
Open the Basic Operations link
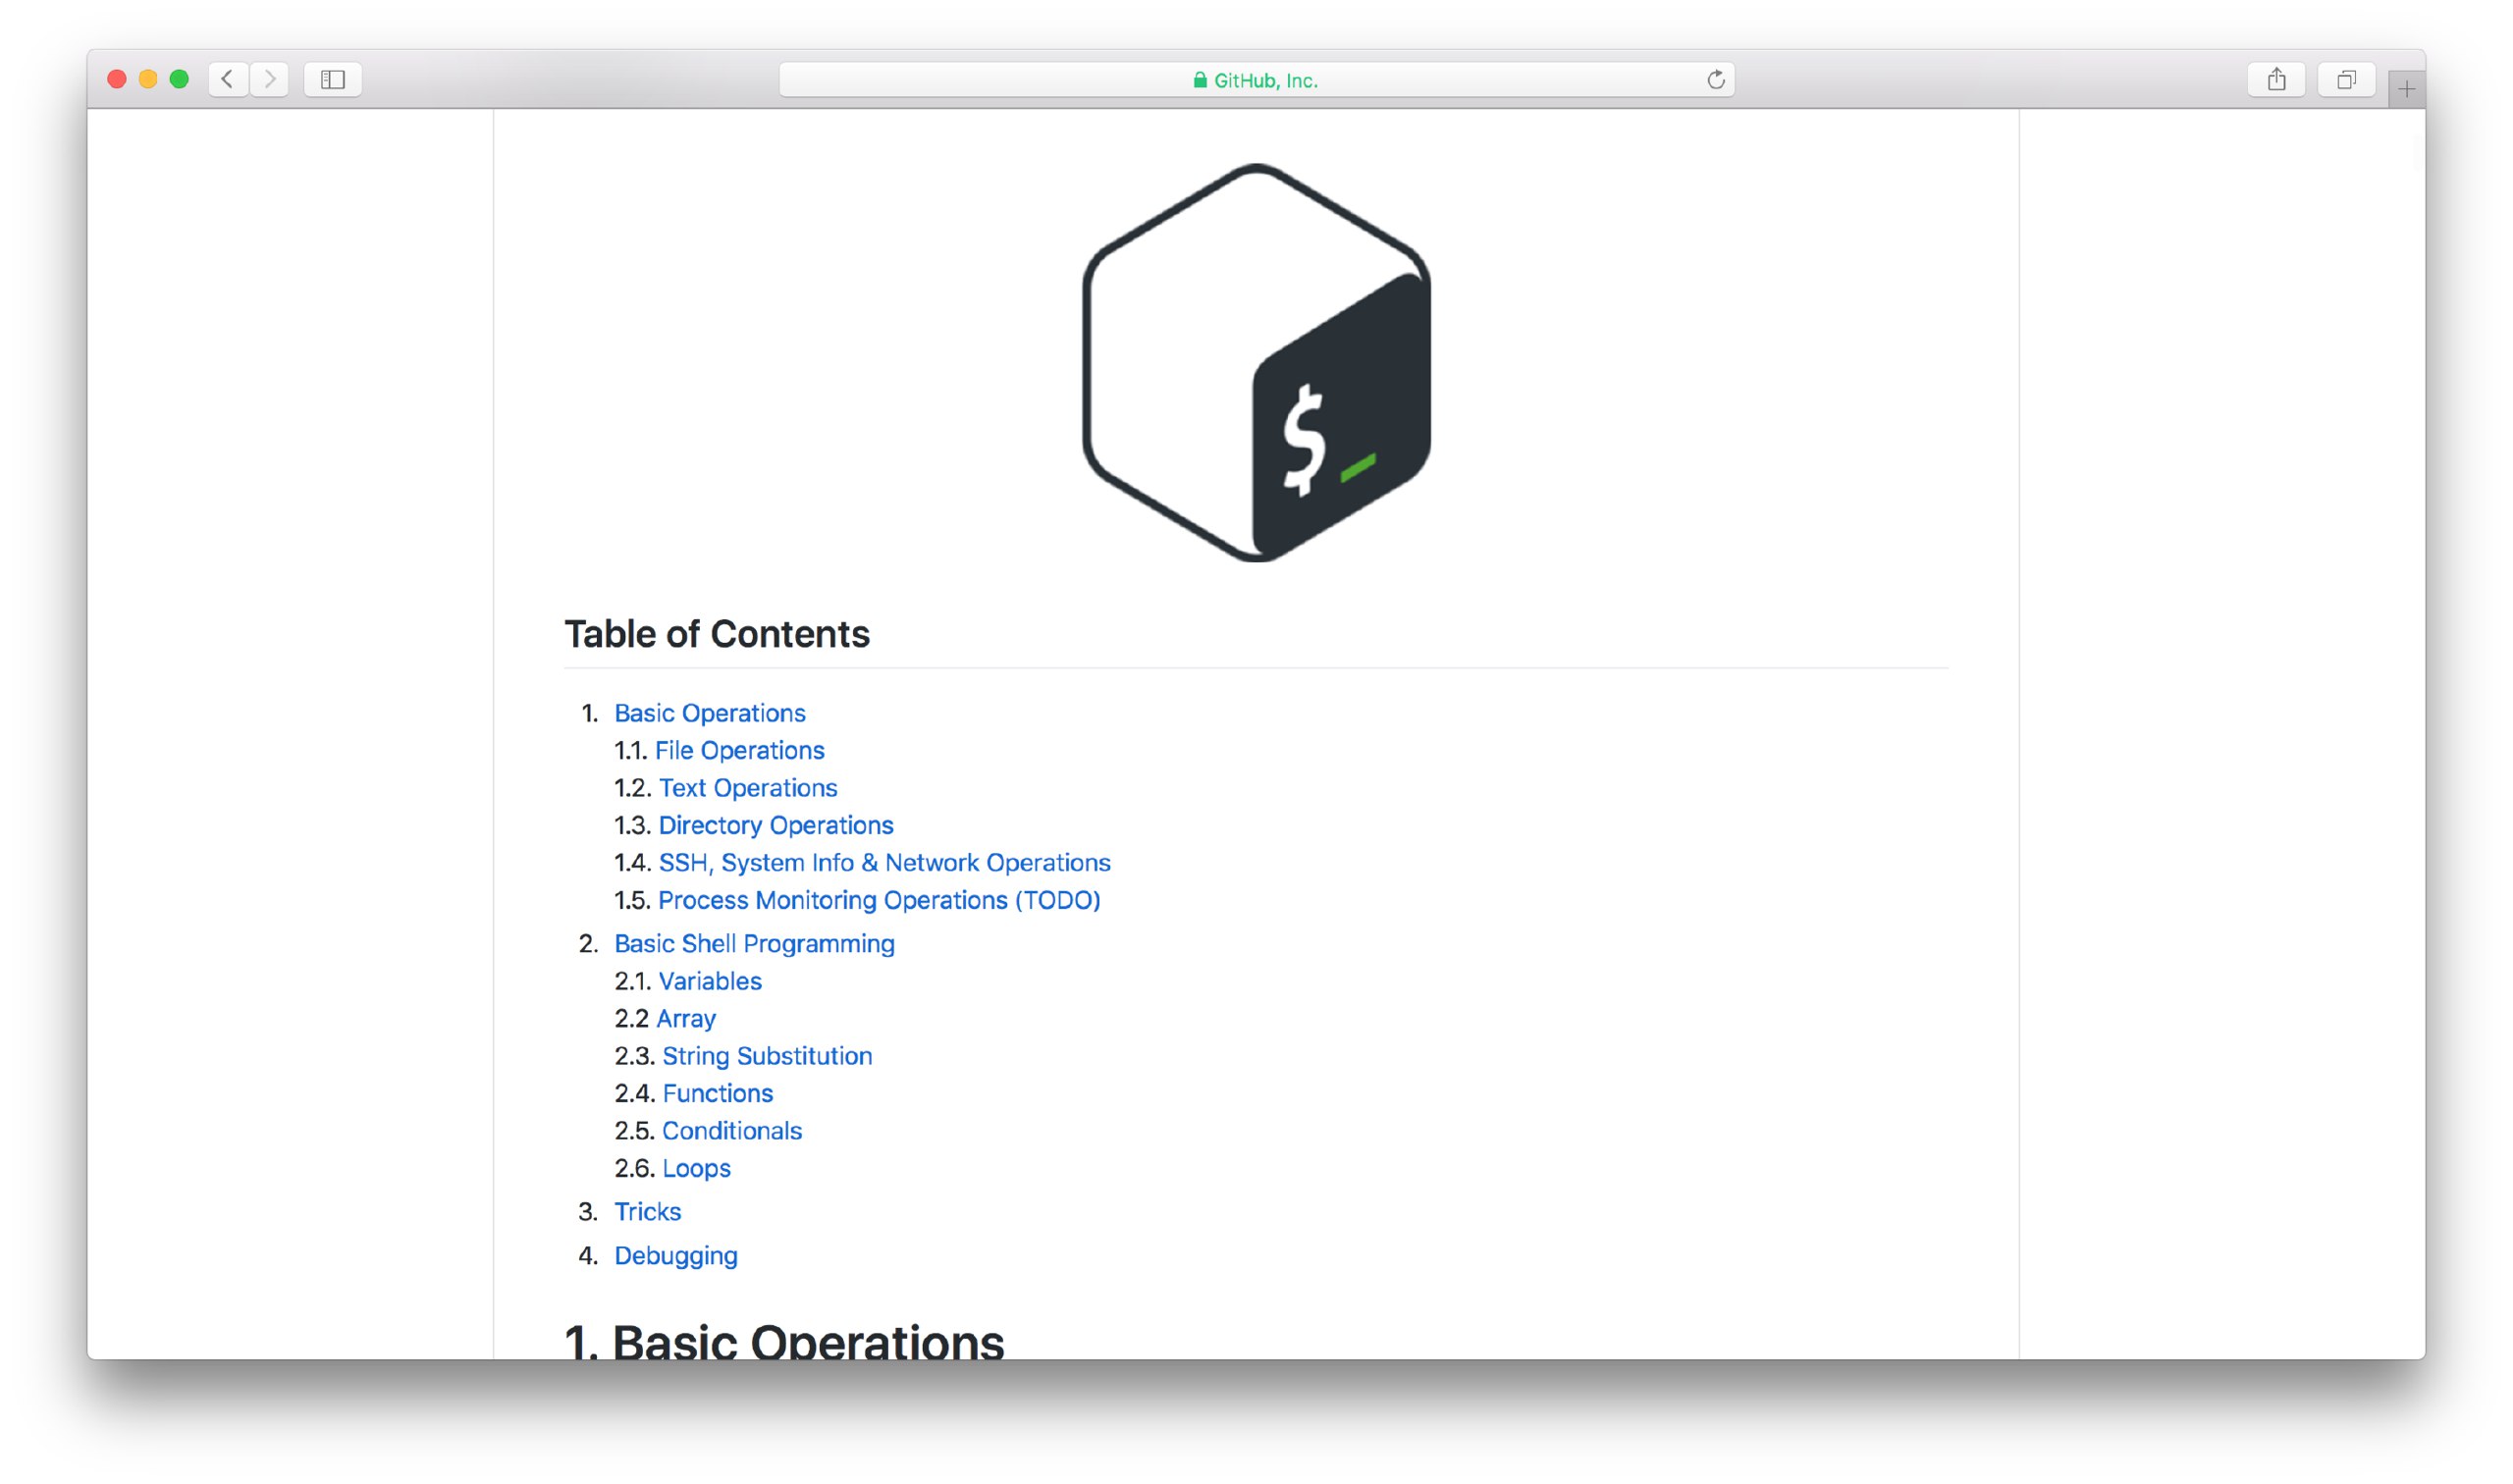click(x=709, y=713)
